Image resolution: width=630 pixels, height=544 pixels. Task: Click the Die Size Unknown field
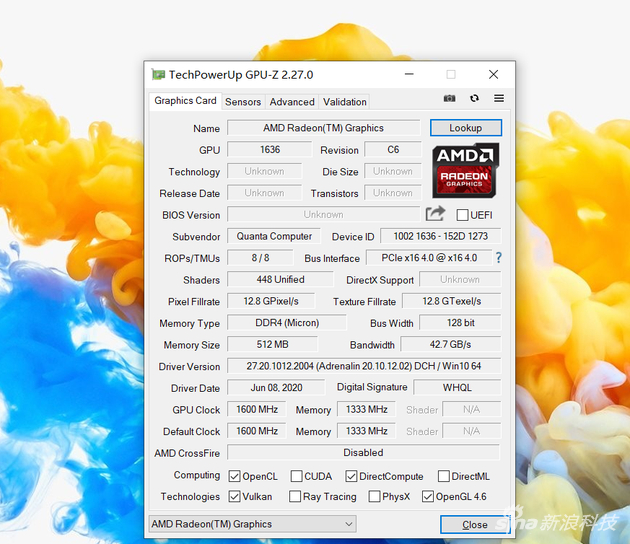tap(393, 171)
